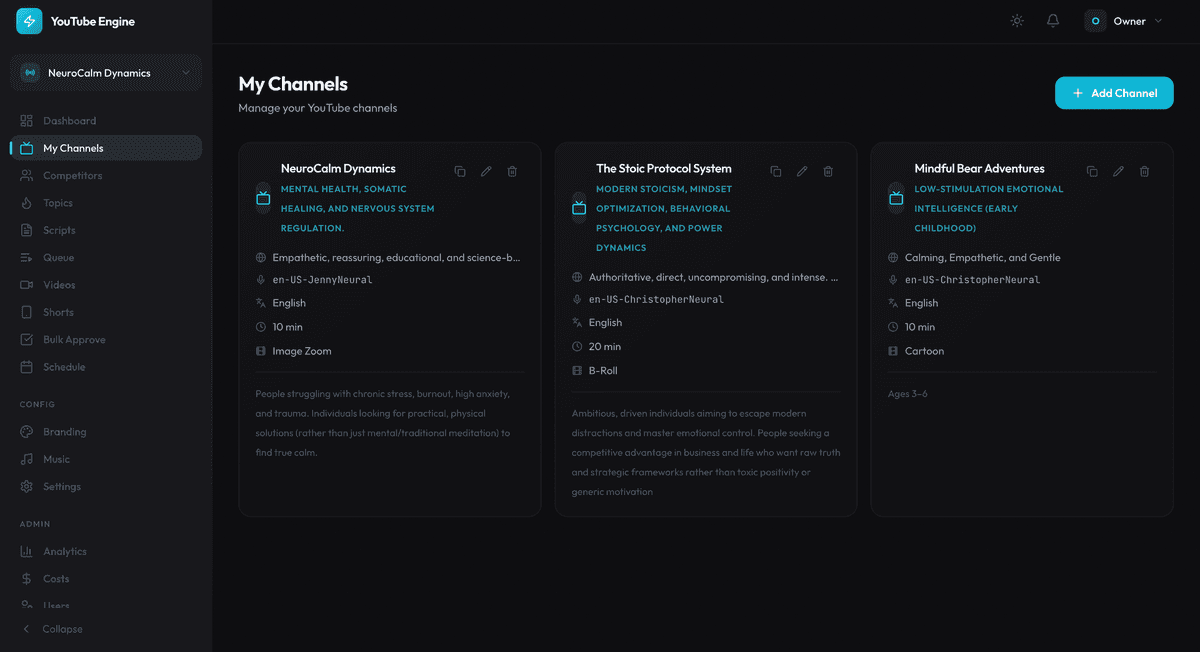This screenshot has width=1200, height=652.
Task: Open Music under Config
Action: 106,459
